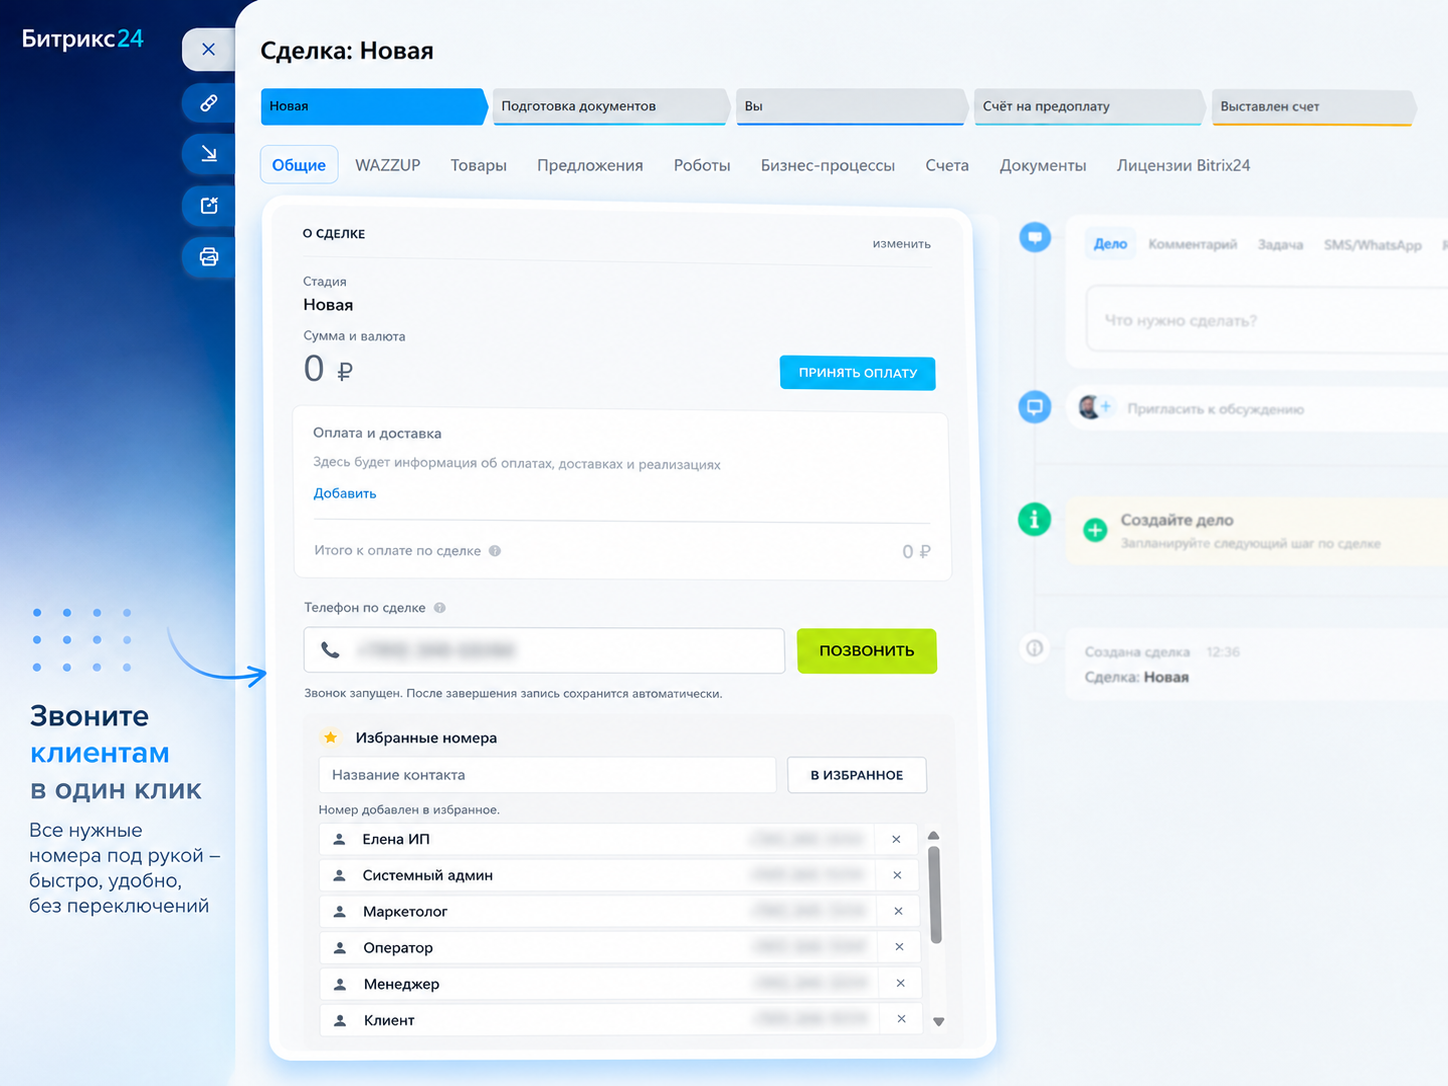Remove Елена ИП from favorites
Viewport: 1448px width, 1086px height.
[896, 839]
